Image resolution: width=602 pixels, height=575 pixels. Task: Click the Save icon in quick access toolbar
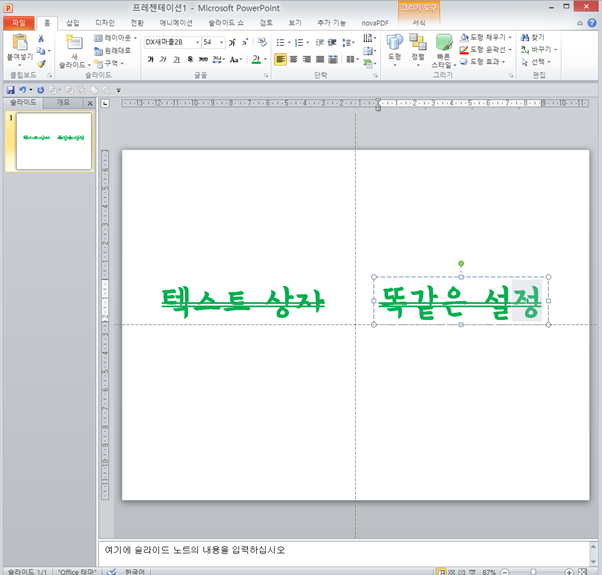[11, 90]
